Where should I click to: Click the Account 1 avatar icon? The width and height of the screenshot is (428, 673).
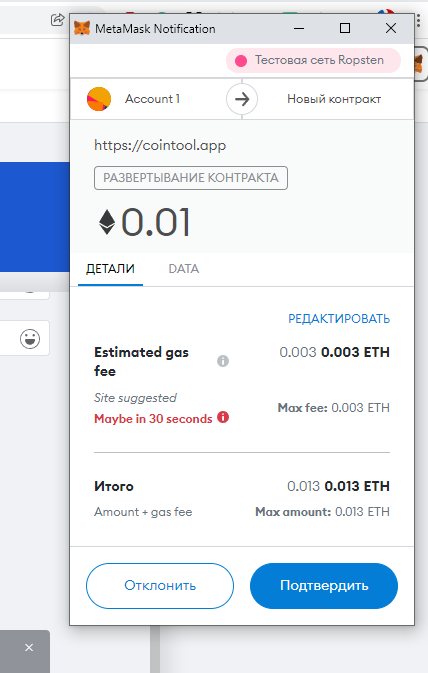(x=99, y=99)
